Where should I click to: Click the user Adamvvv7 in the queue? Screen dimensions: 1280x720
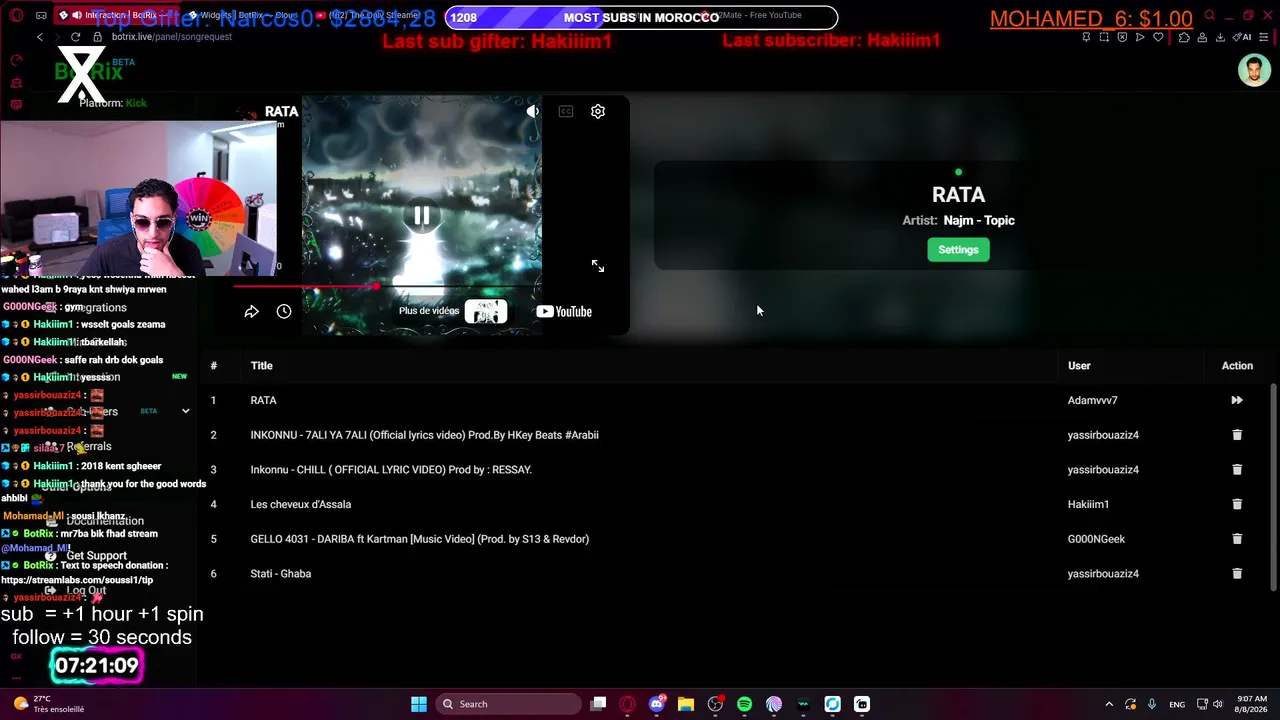(1092, 400)
